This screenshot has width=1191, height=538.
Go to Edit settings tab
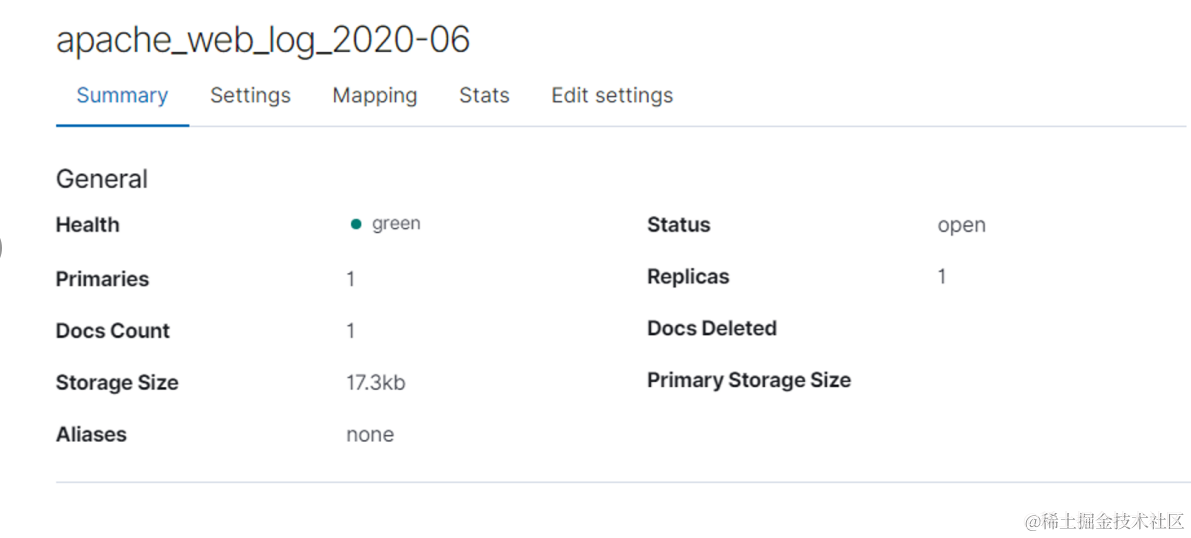point(612,96)
